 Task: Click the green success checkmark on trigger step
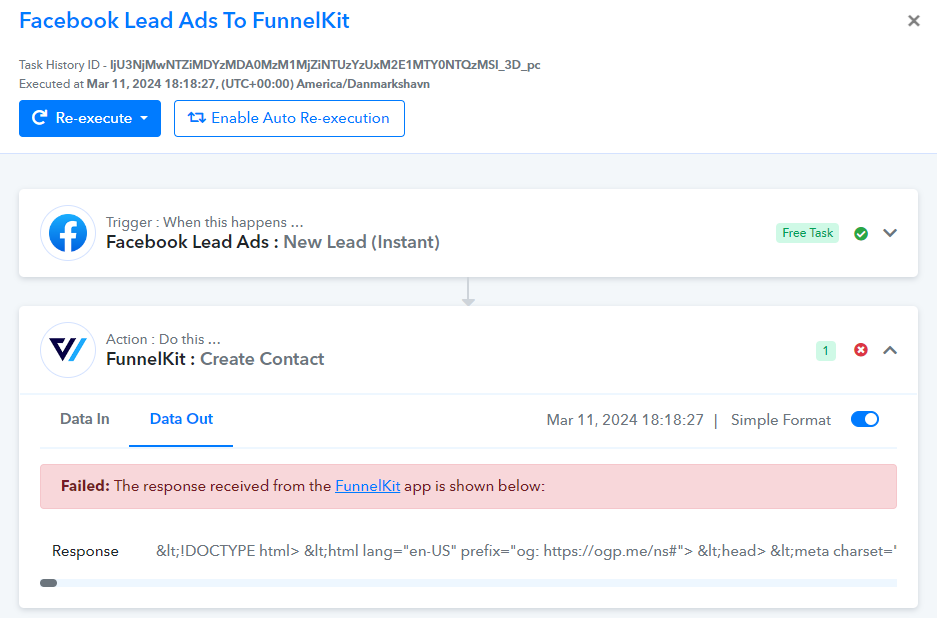[861, 233]
